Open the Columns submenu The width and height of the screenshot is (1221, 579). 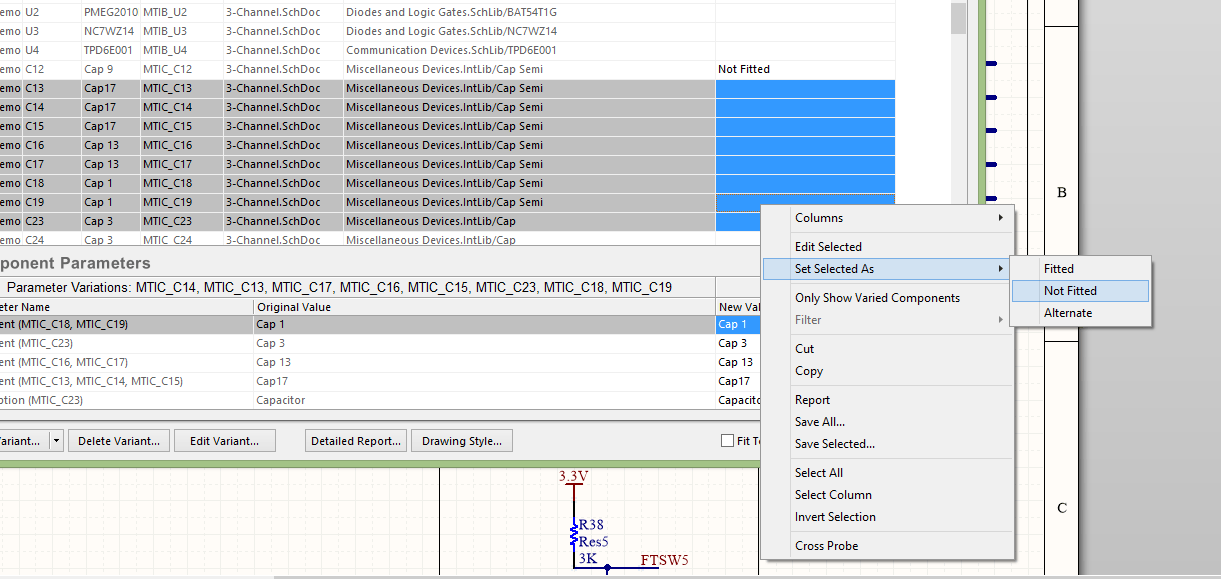point(887,218)
